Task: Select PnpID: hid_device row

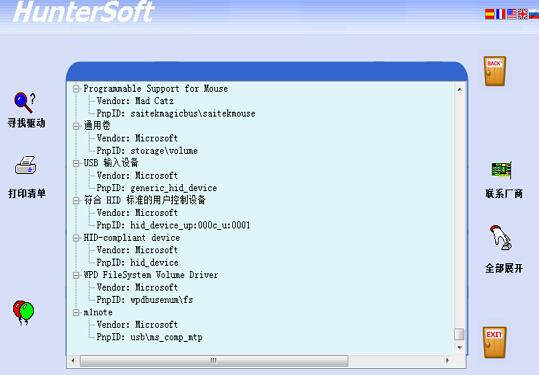Action: [137, 263]
